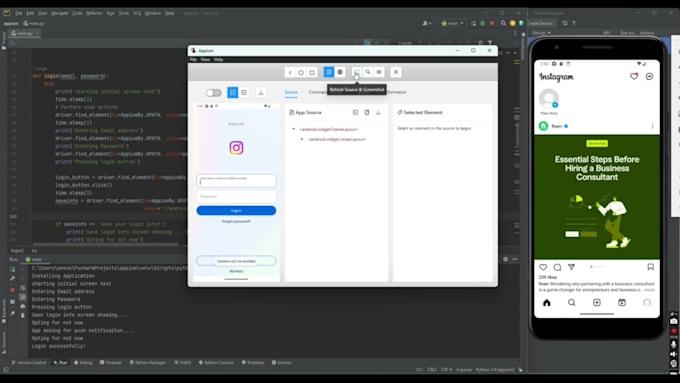
Task: Tap Instagram Reels tab icon on emulator
Action: 622,303
